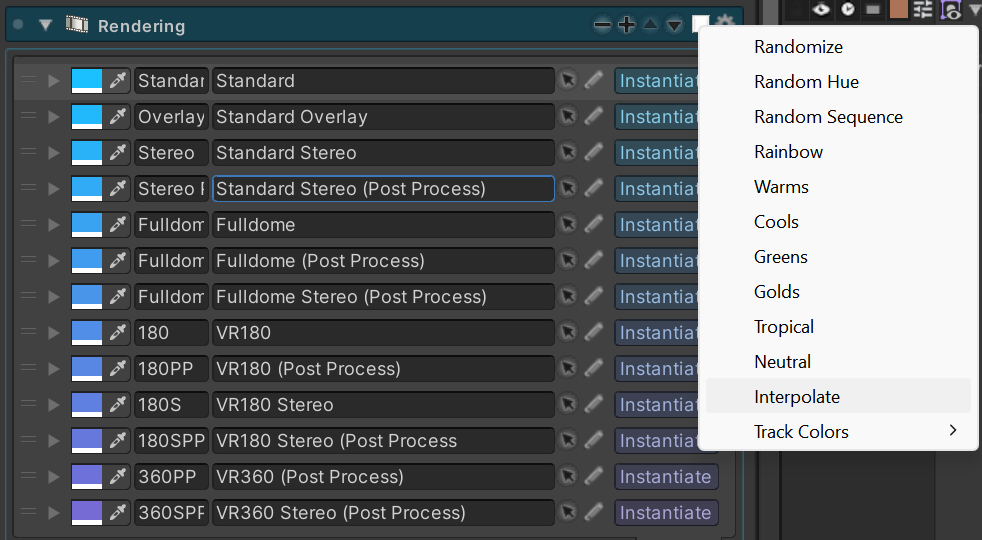The width and height of the screenshot is (982, 540).
Task: Click minus icon in Rendering header
Action: pos(602,25)
